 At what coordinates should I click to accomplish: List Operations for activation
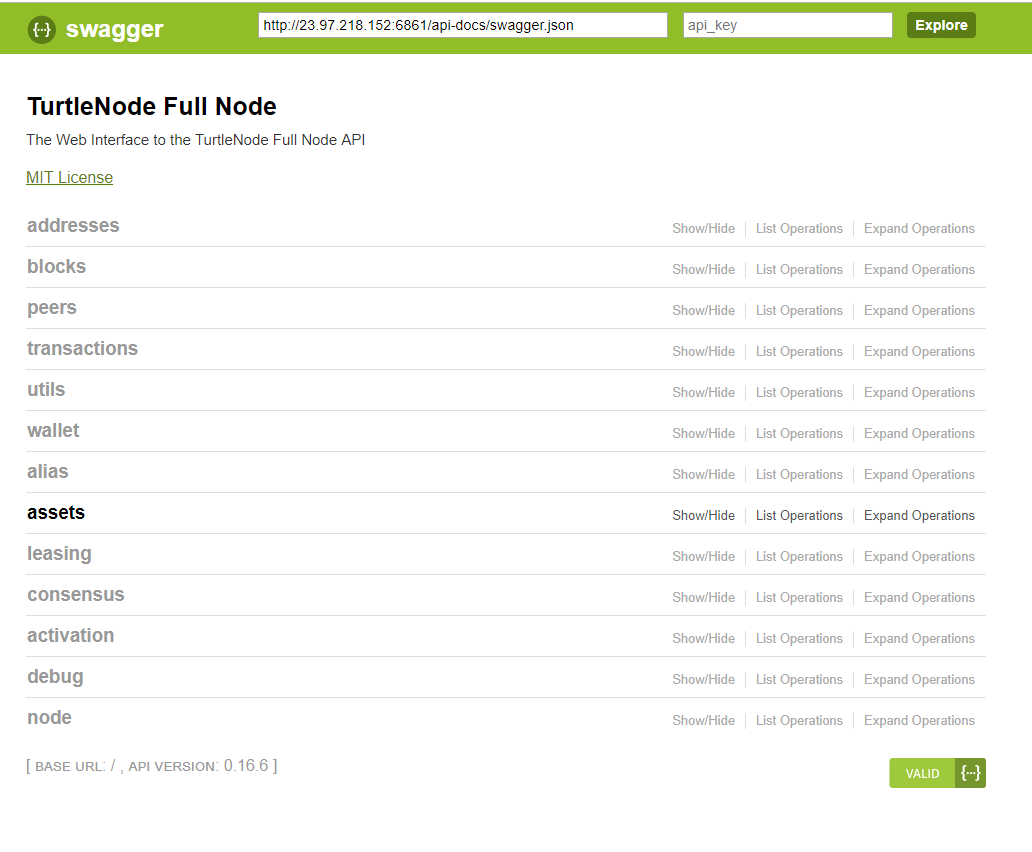coord(799,638)
